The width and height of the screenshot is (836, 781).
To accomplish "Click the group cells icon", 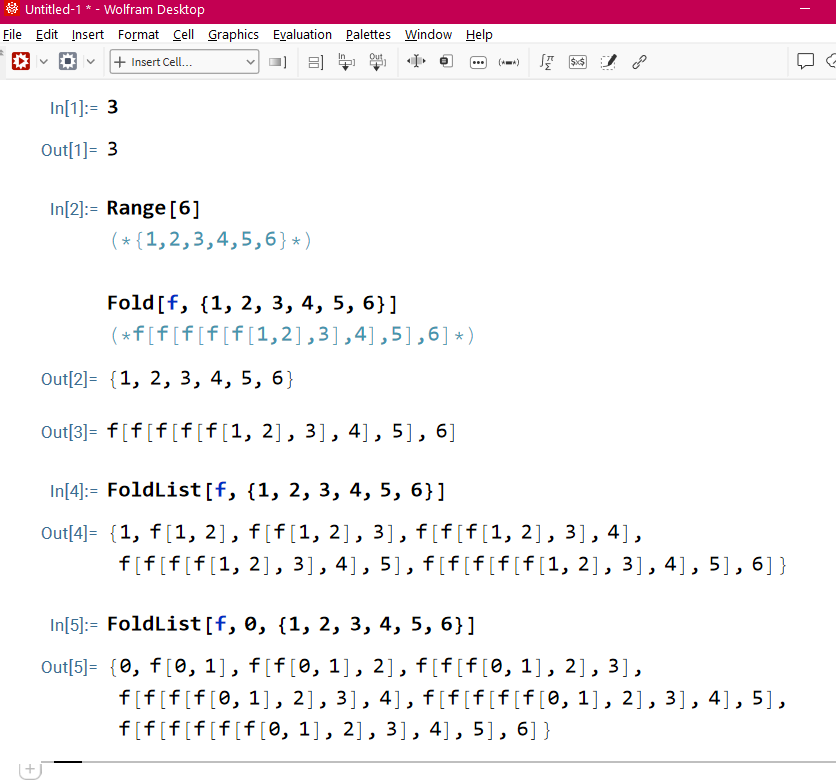I will (315, 62).
